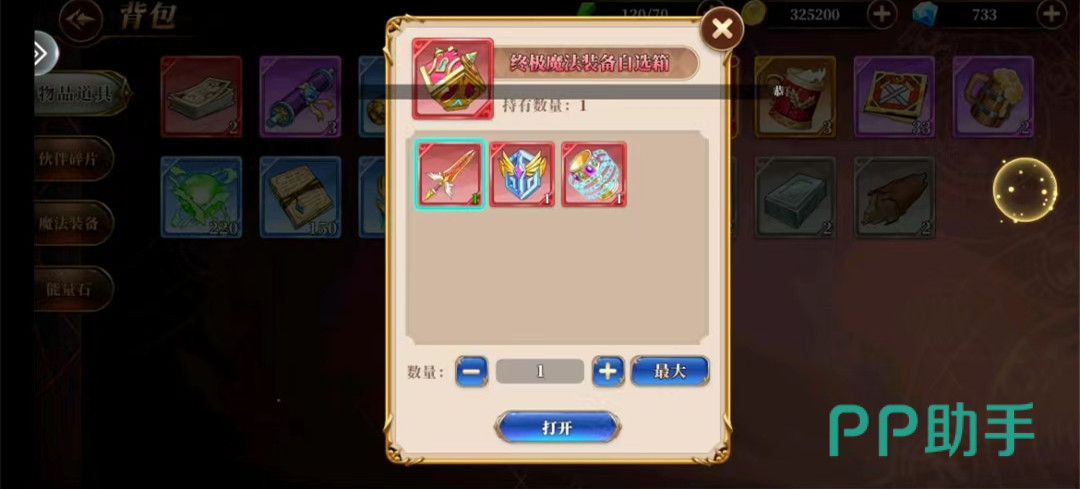Select the purple scroll item

click(x=300, y=97)
